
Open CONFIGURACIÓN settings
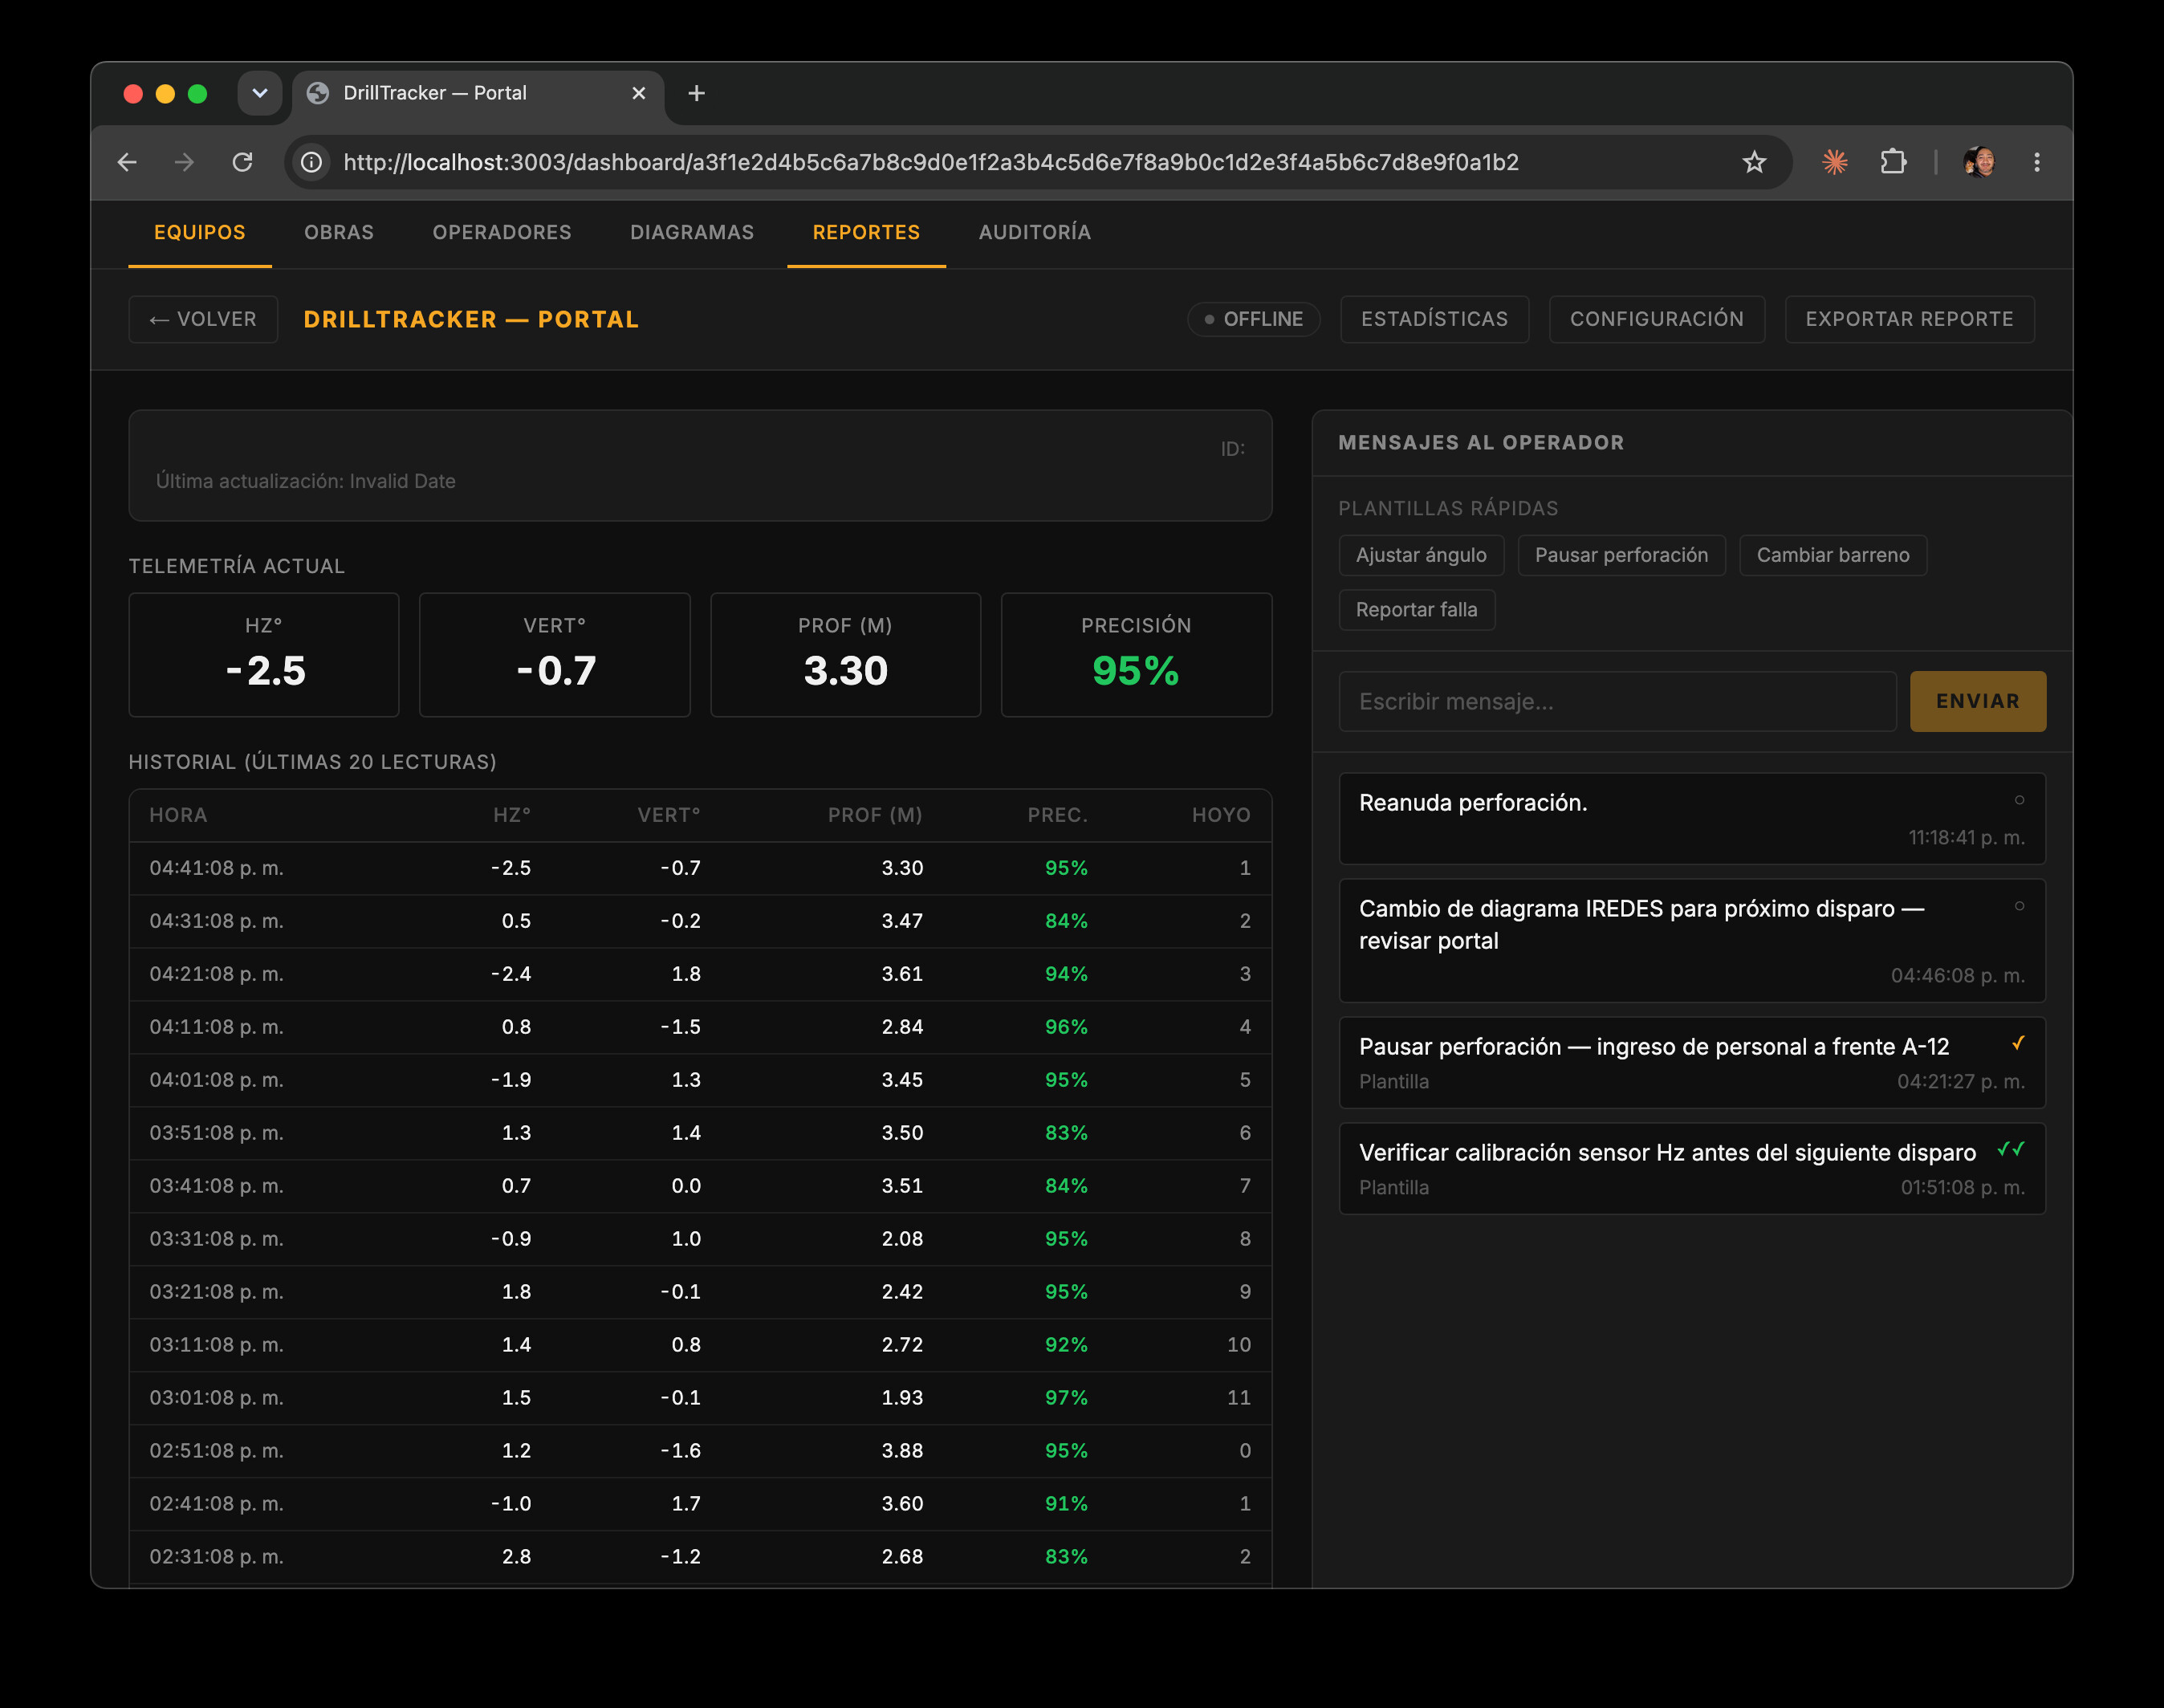(1656, 319)
